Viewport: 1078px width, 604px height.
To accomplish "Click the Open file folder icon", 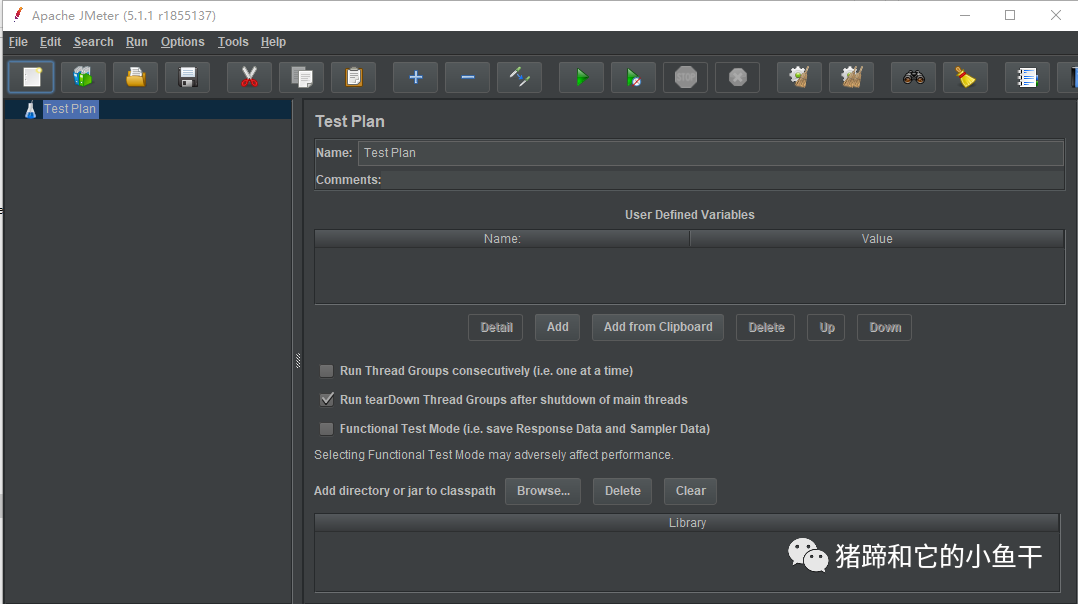I will (135, 77).
